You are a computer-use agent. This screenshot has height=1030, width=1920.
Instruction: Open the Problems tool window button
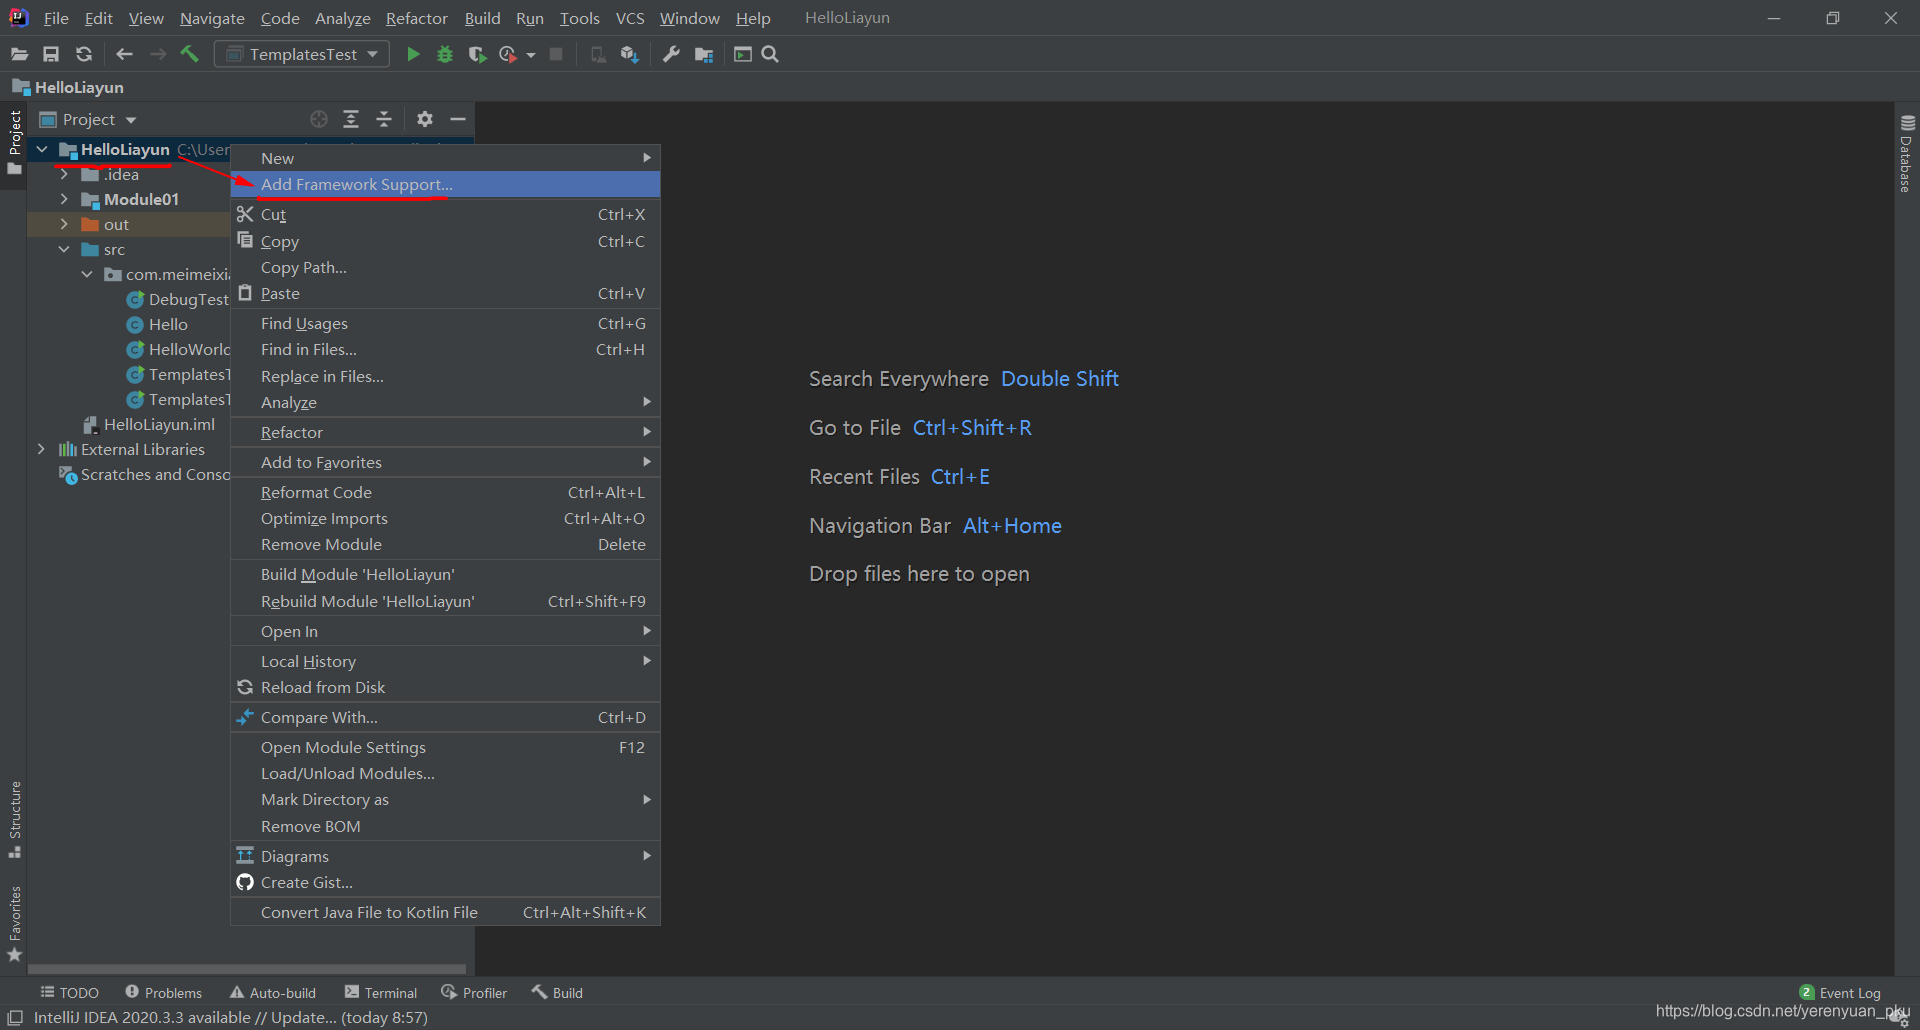pyautogui.click(x=163, y=992)
